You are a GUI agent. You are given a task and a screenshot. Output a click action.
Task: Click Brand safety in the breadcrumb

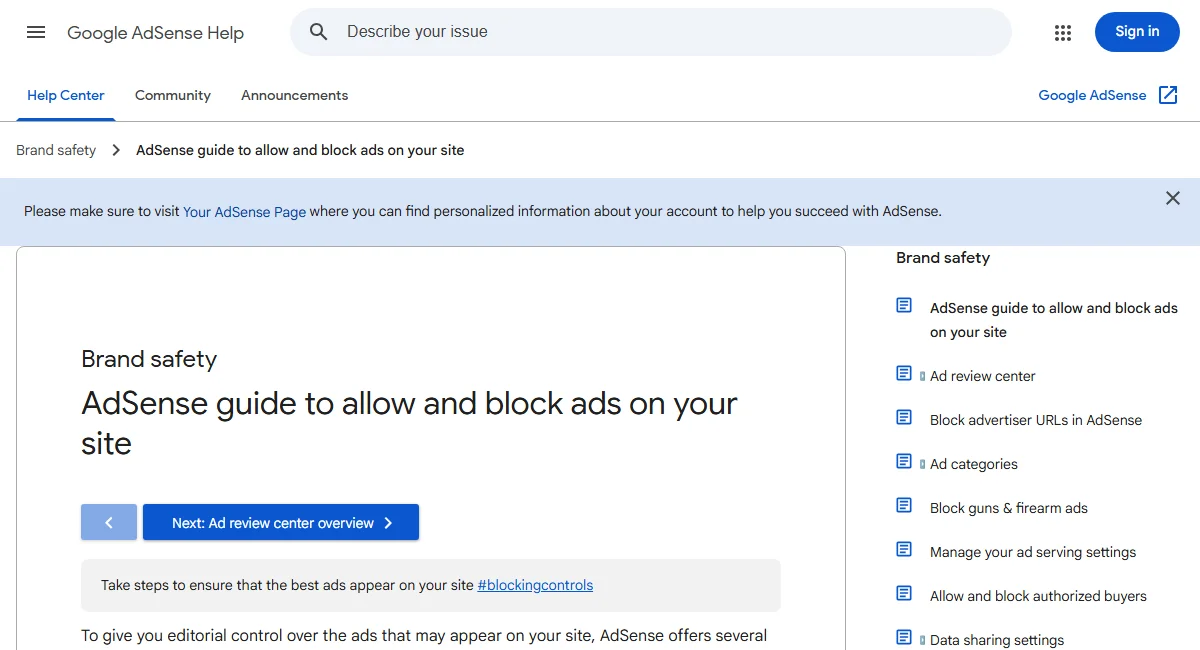tap(56, 150)
